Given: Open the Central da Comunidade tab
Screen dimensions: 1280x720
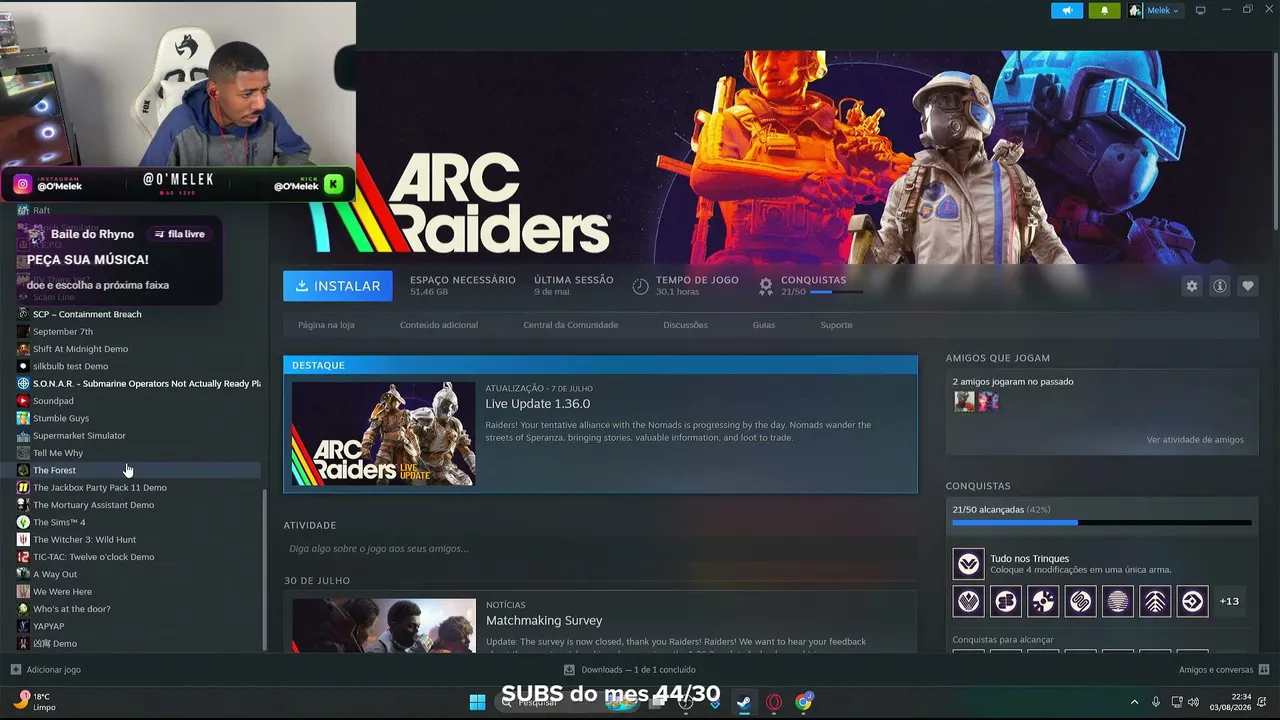Looking at the screenshot, I should click(x=571, y=325).
